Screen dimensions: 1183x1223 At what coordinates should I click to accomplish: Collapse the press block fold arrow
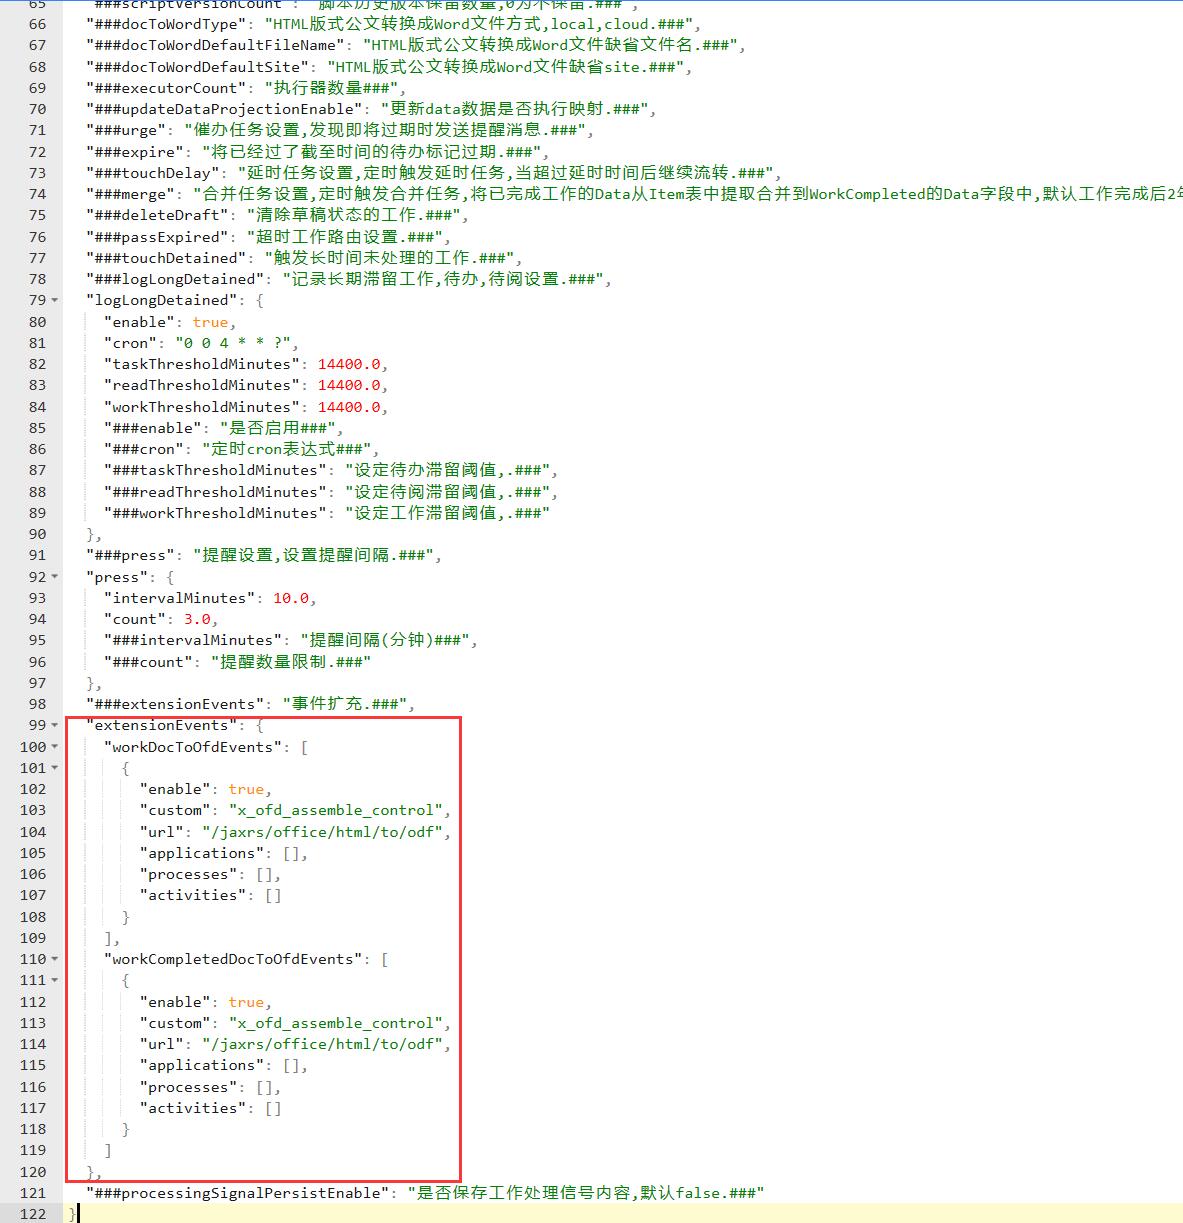pos(55,577)
